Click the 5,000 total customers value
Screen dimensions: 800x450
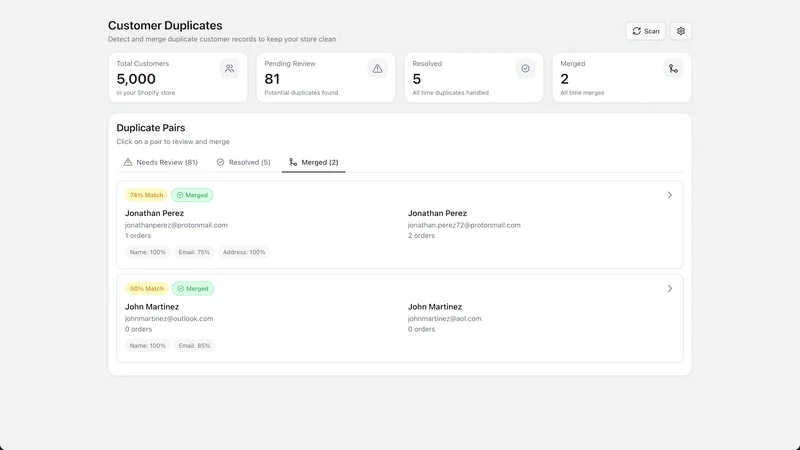tap(136, 79)
